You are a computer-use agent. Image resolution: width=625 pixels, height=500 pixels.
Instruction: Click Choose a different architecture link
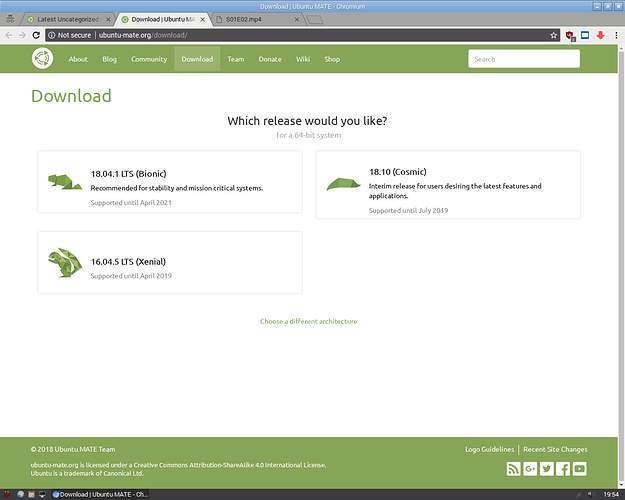pyautogui.click(x=309, y=321)
